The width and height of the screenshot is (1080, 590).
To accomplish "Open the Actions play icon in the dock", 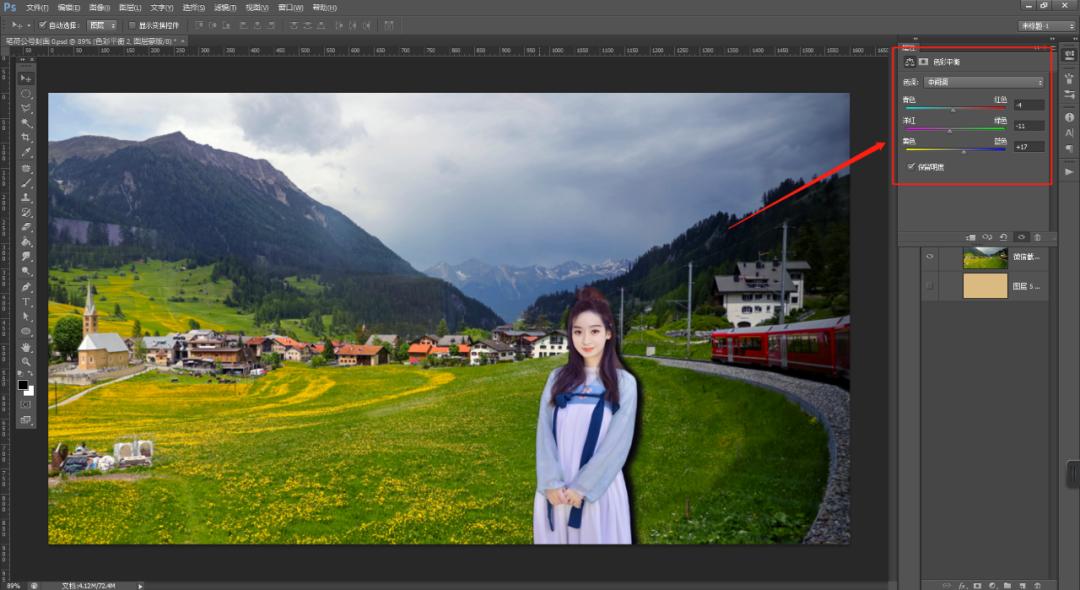I will (x=1069, y=171).
